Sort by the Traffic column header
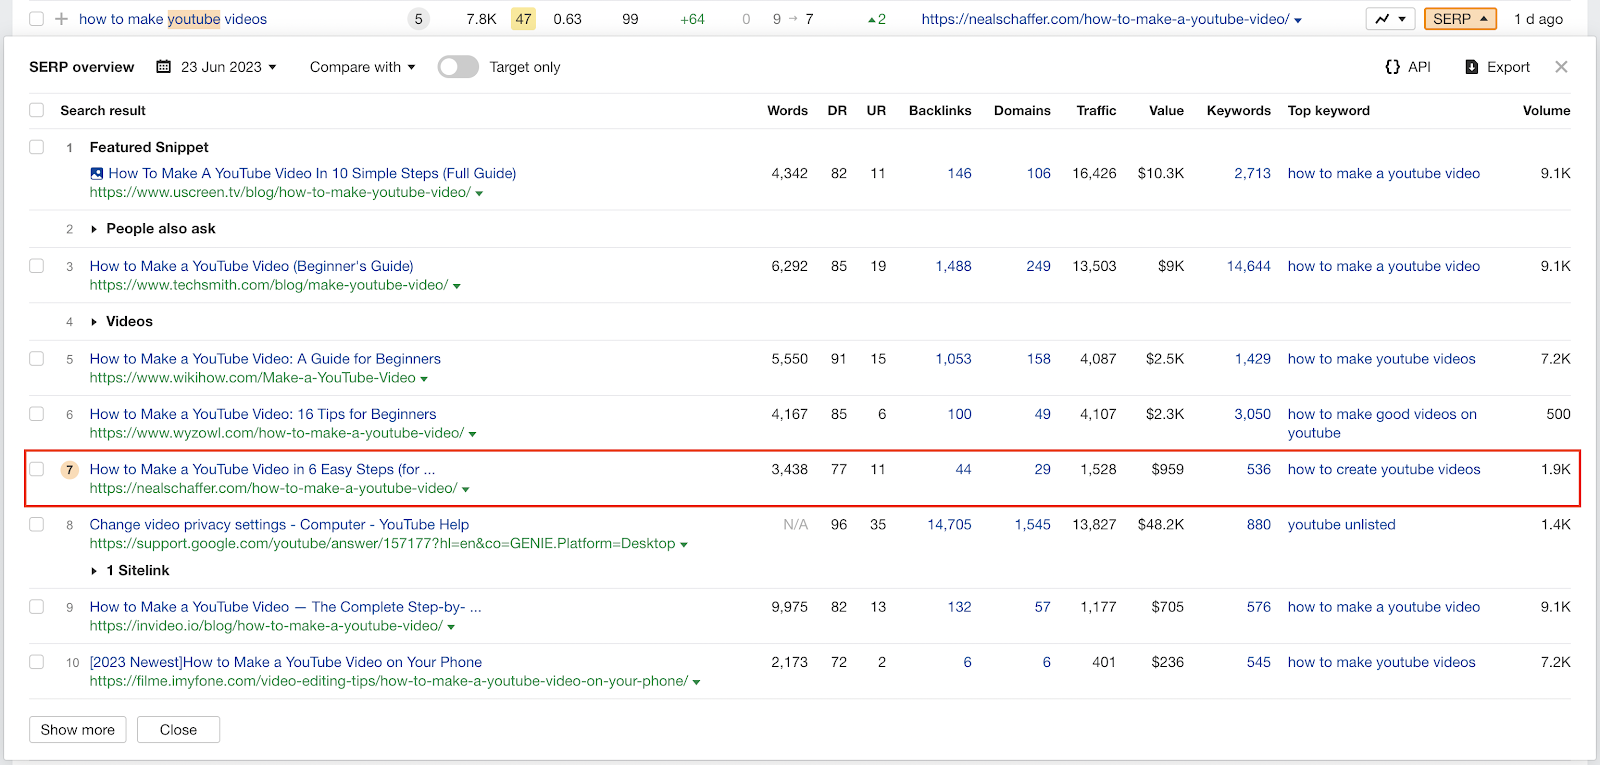The width and height of the screenshot is (1600, 765). 1096,110
